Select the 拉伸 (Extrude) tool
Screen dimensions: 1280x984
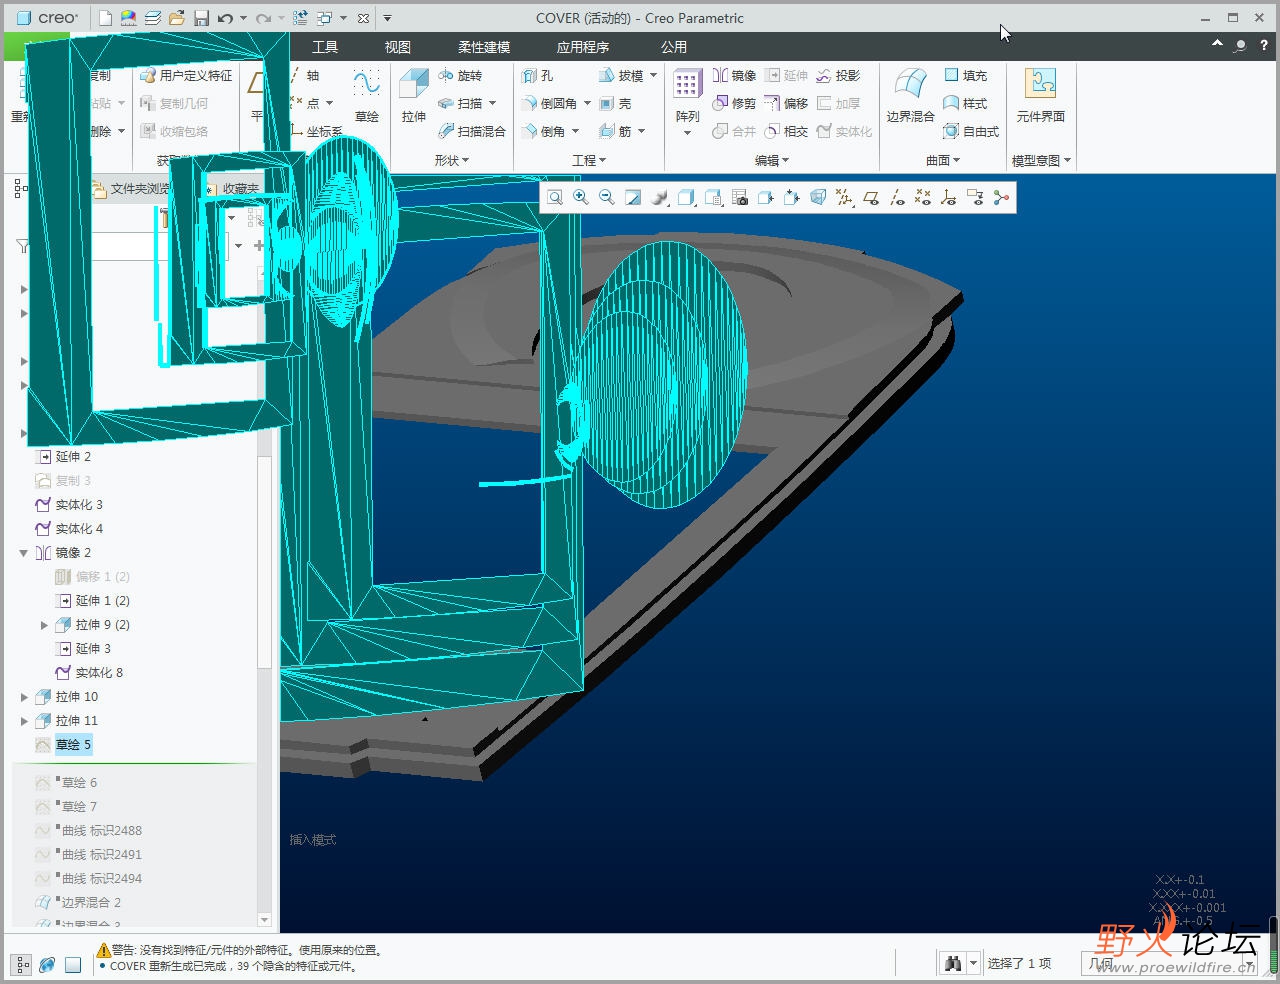coord(414,96)
